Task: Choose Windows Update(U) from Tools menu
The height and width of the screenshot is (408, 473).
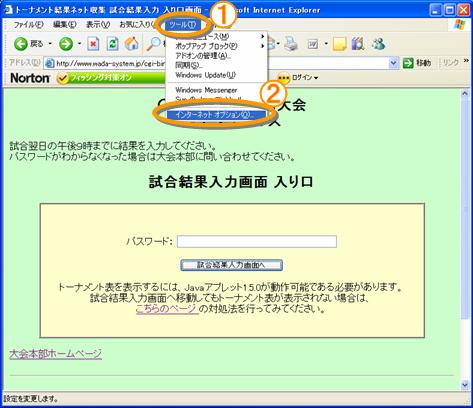Action: click(205, 75)
